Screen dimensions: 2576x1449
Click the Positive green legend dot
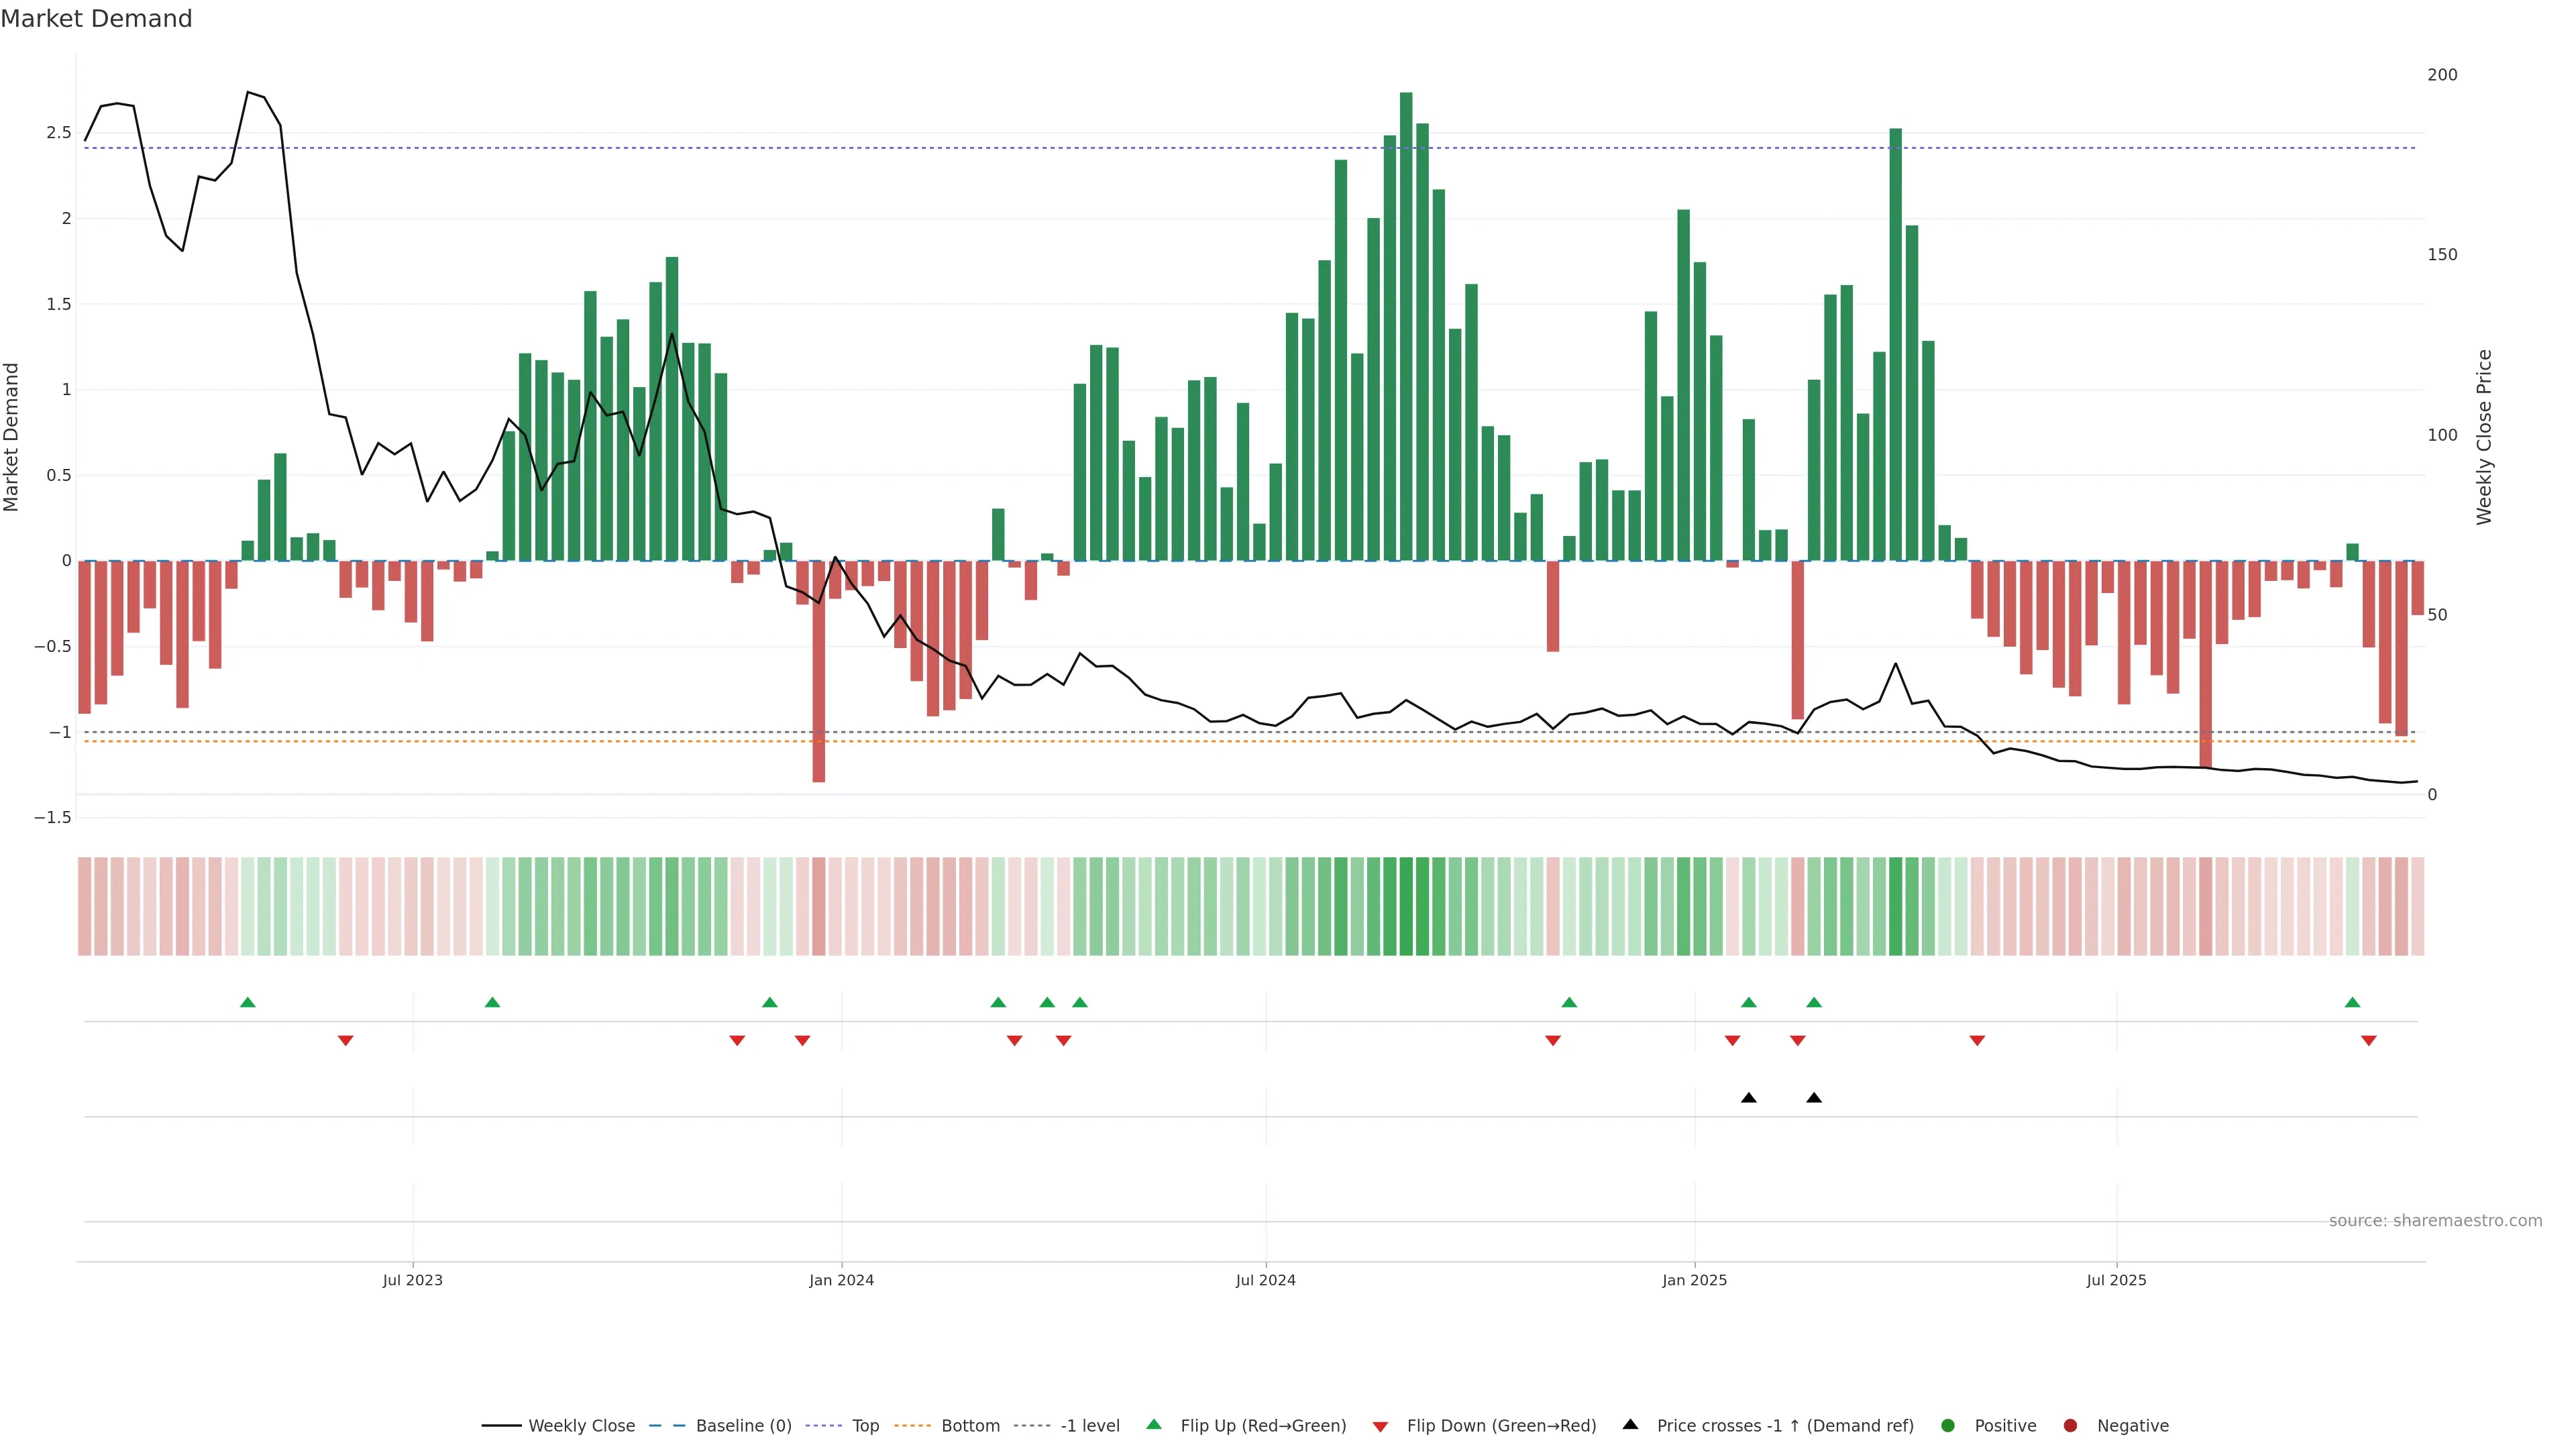tap(1947, 1426)
